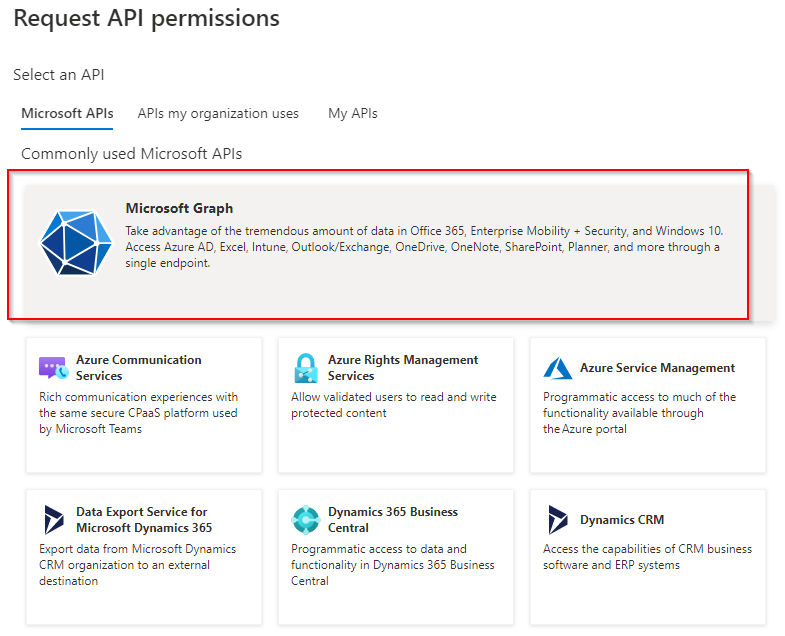Click 'Programmatic access to data and' description
Image resolution: width=785 pixels, height=636 pixels.
click(392, 565)
